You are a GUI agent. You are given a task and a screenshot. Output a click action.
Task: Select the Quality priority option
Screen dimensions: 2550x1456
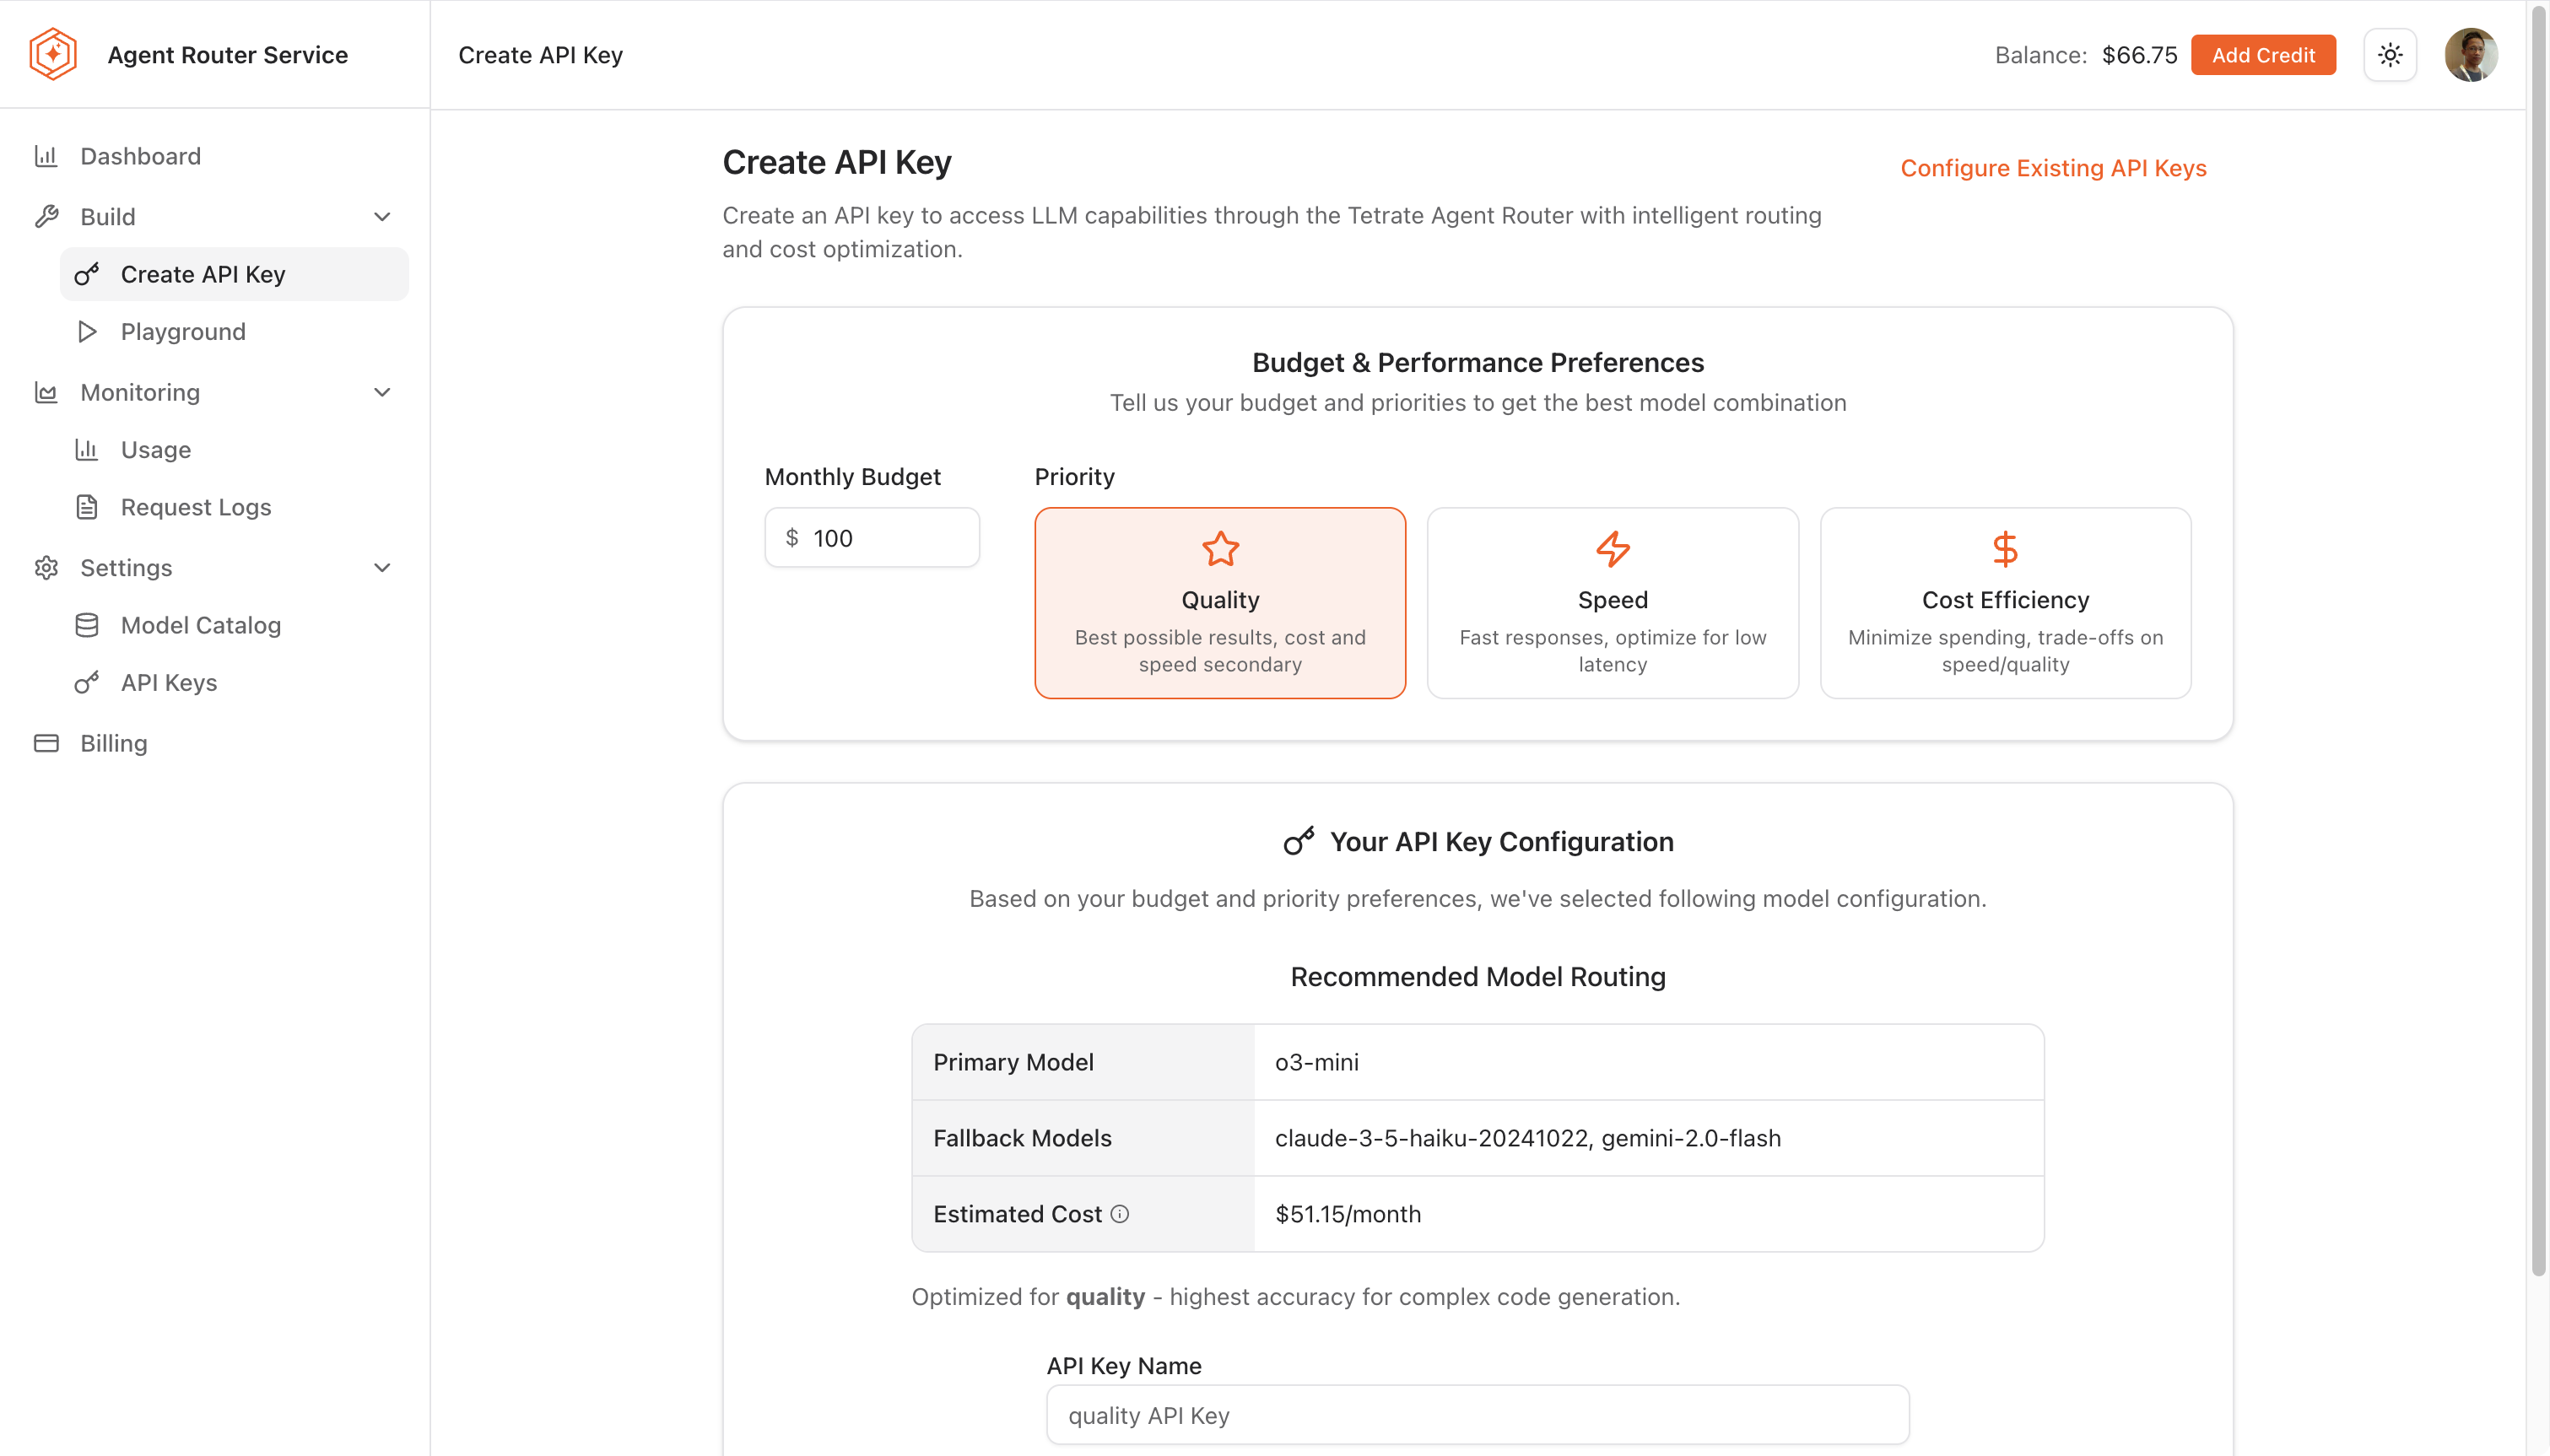pyautogui.click(x=1219, y=603)
